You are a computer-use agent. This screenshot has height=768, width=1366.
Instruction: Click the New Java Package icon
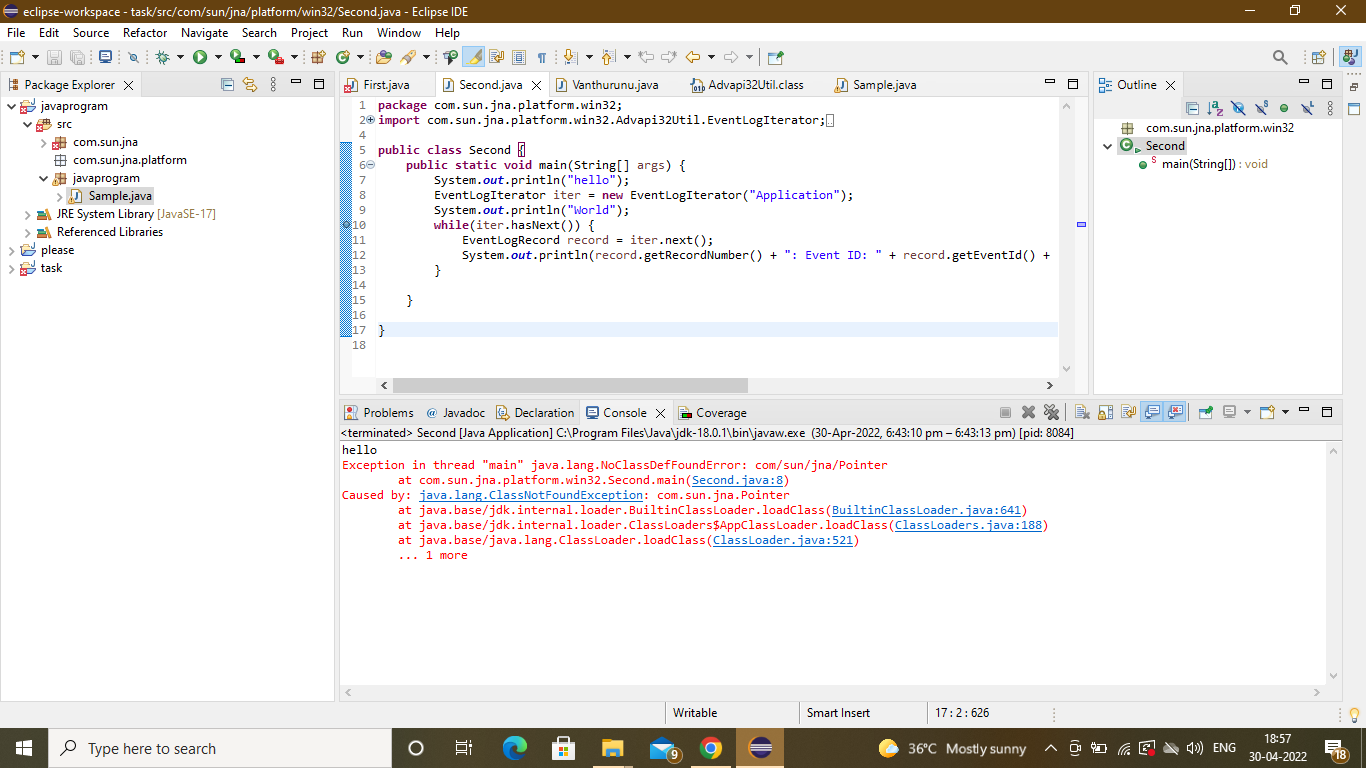point(319,58)
